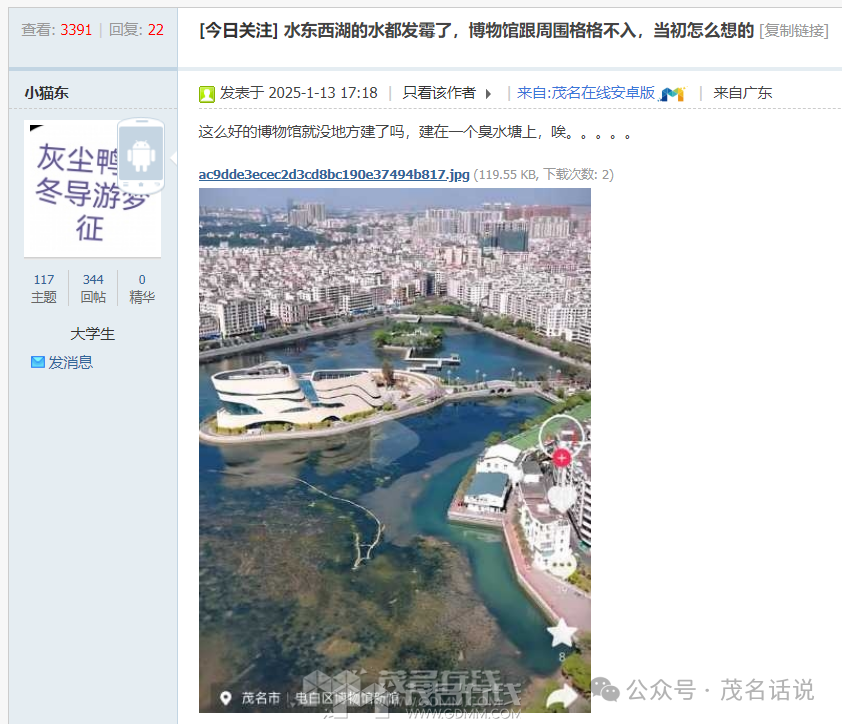Open the 主题 count for user

[44, 288]
